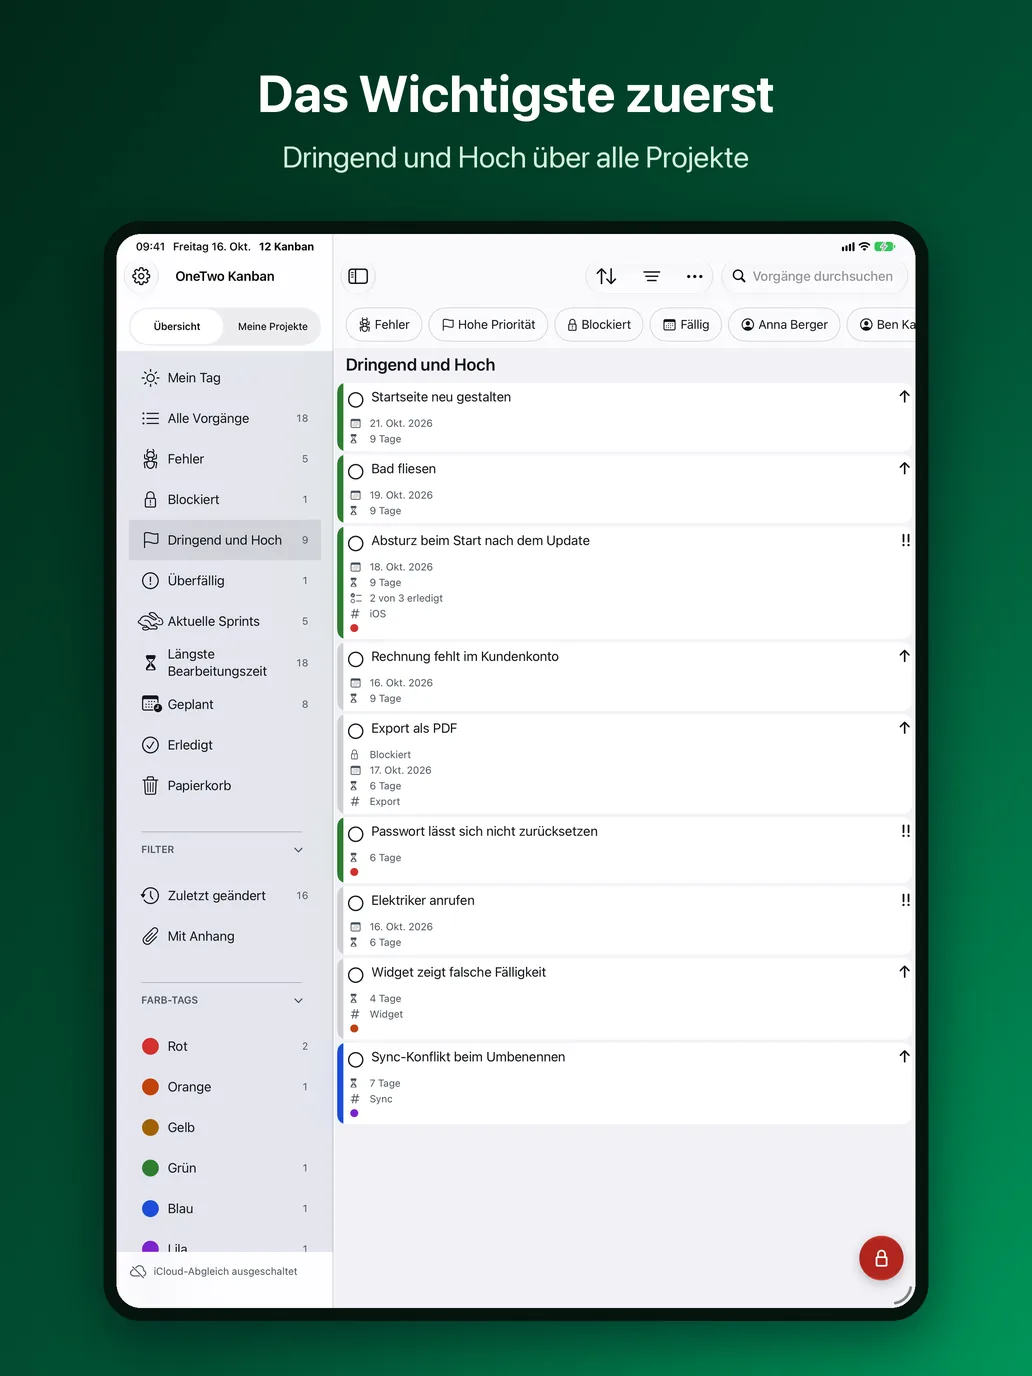Filter by Blockiert chip
This screenshot has height=1376, width=1032.
click(598, 324)
